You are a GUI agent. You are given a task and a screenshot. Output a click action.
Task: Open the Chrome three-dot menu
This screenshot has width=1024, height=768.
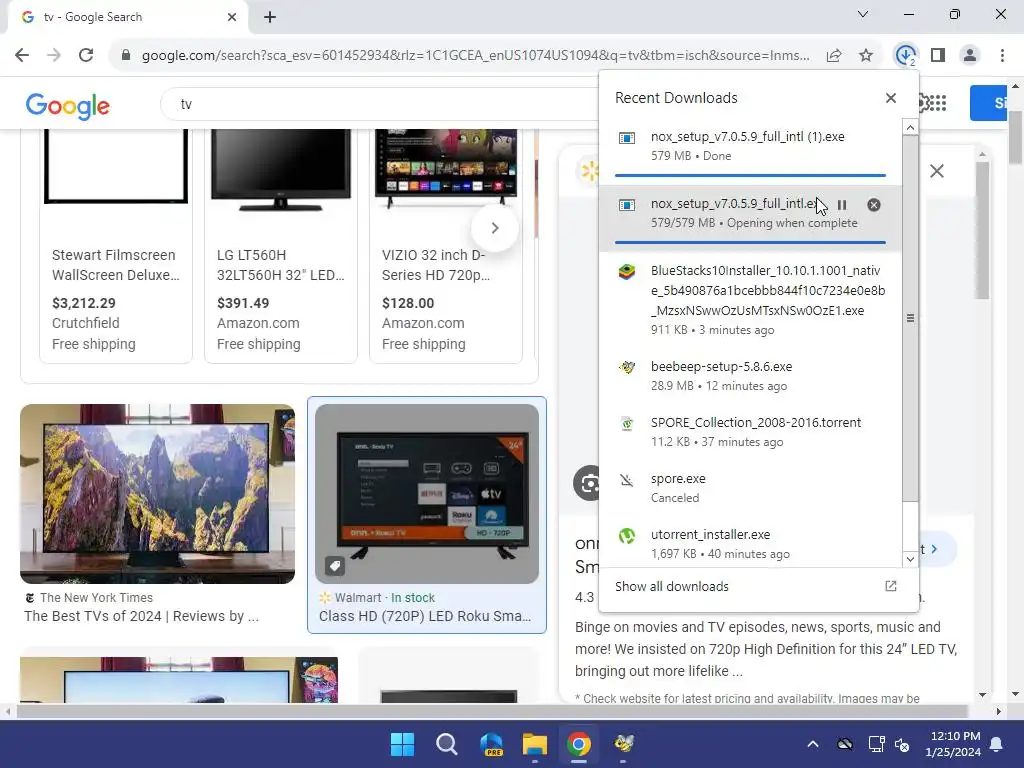tap(1002, 56)
